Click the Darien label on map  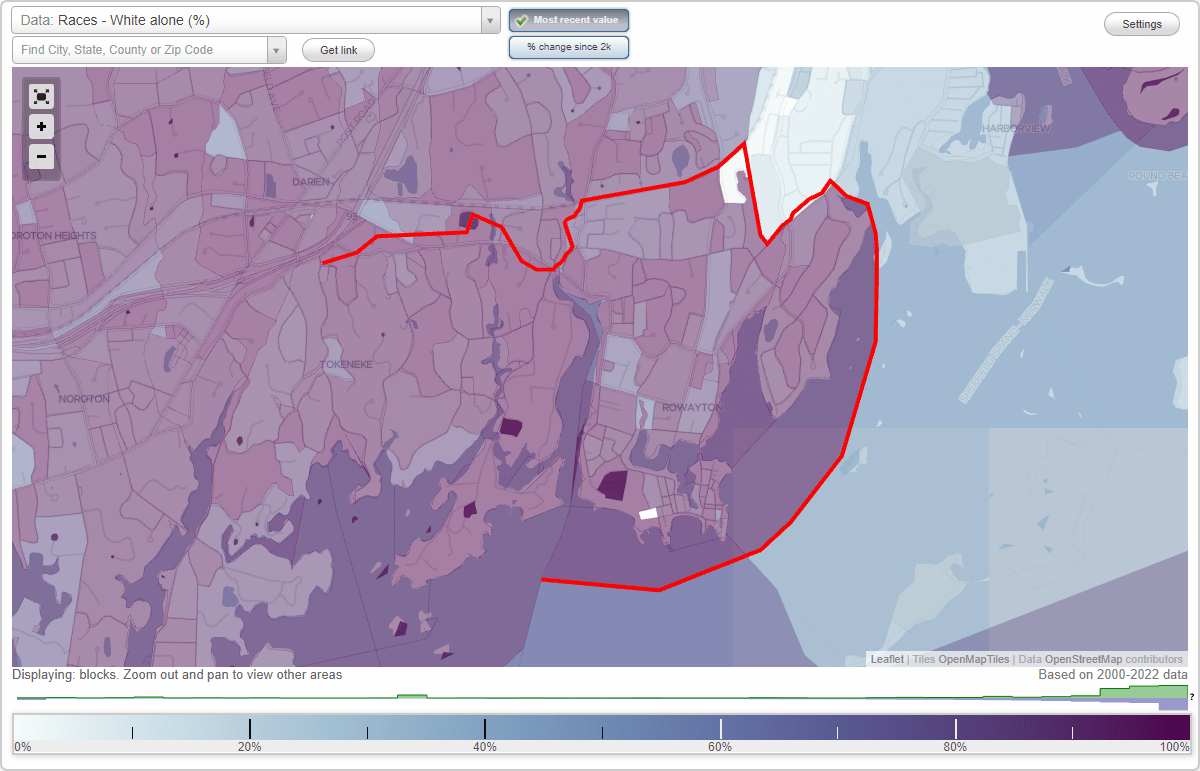pos(310,182)
